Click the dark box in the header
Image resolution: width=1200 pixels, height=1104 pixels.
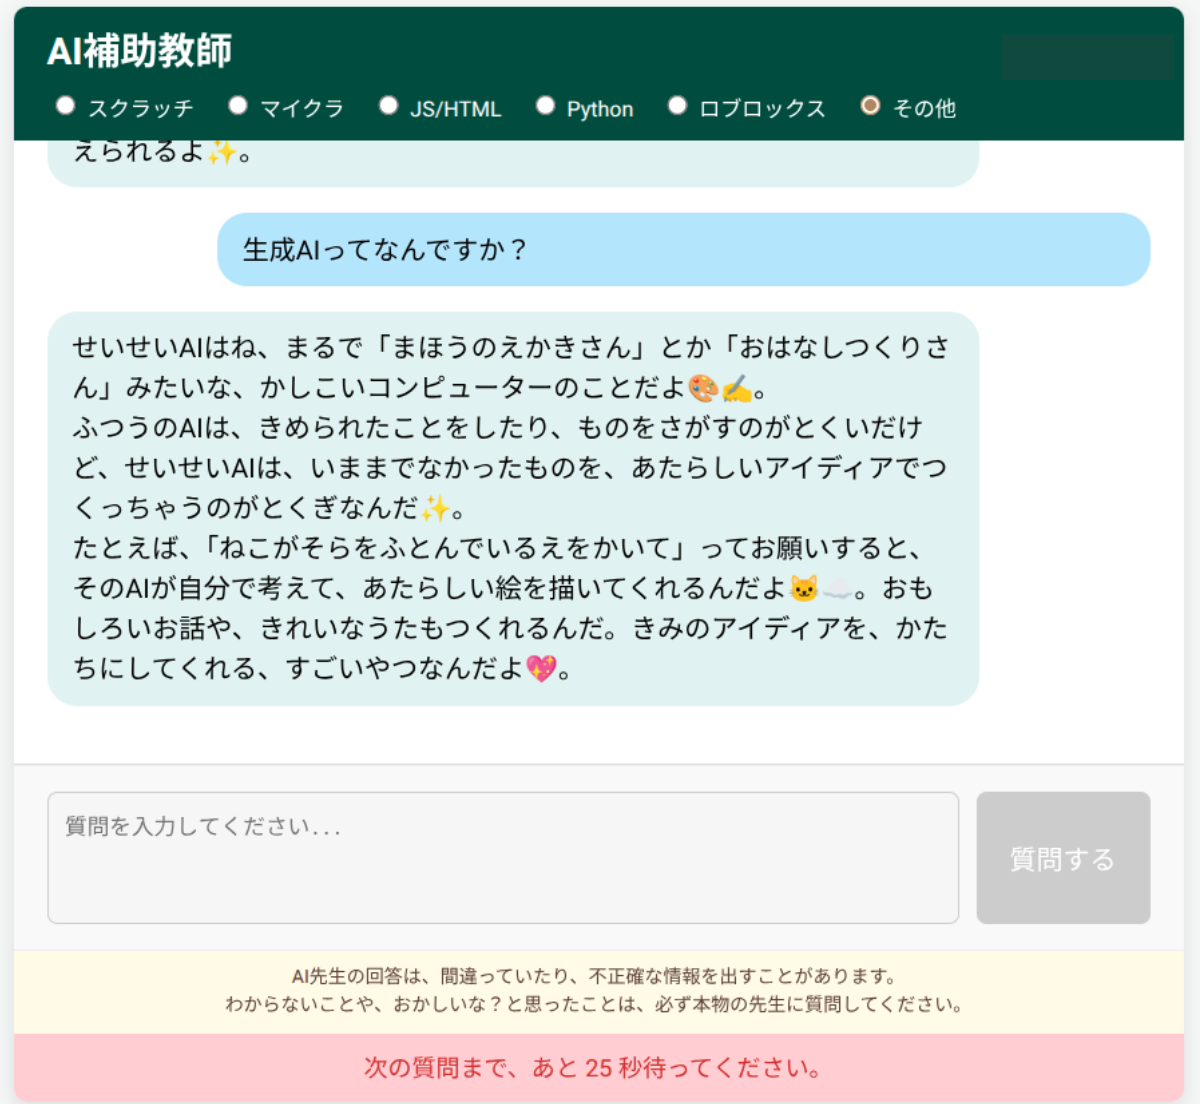tap(1088, 57)
